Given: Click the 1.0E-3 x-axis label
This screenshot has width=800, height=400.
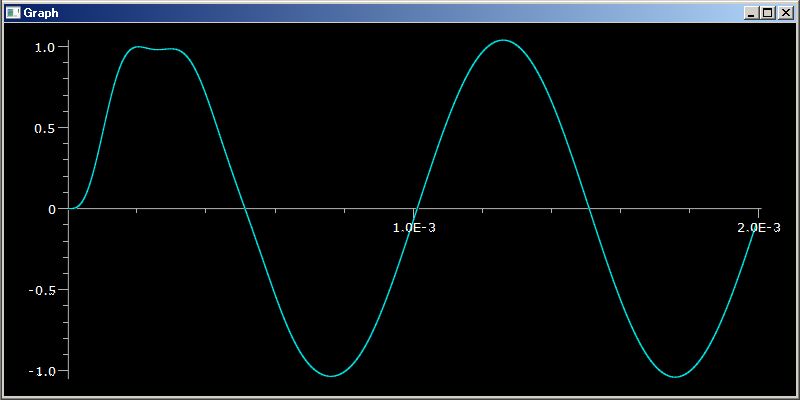Looking at the screenshot, I should 414,228.
